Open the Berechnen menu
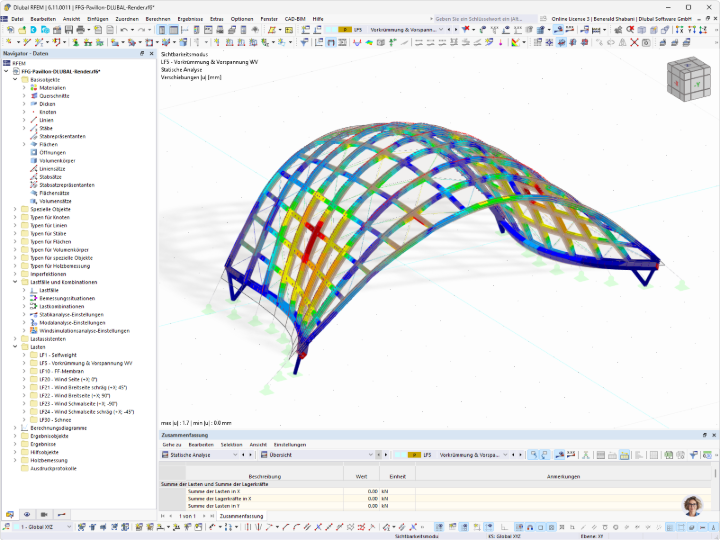 coord(158,19)
